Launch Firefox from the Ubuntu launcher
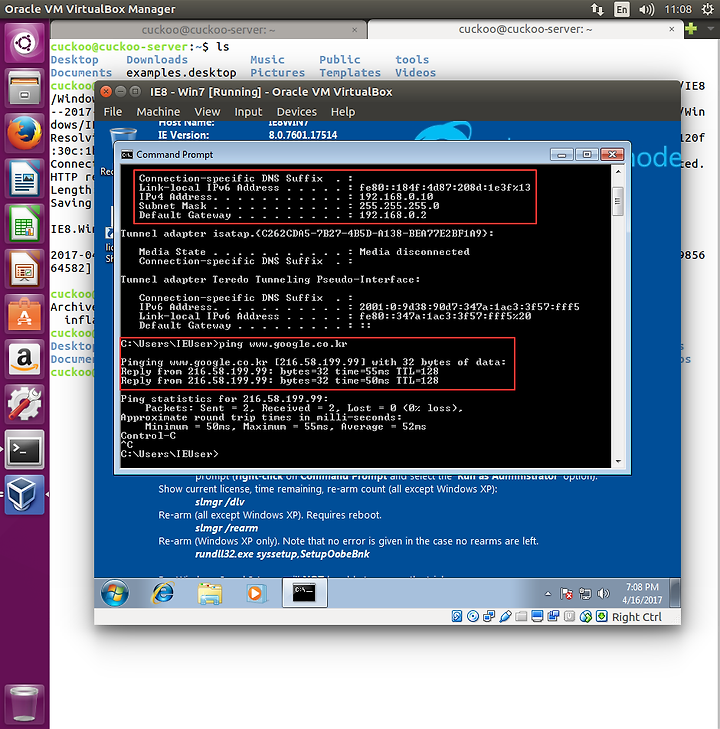 click(x=24, y=133)
